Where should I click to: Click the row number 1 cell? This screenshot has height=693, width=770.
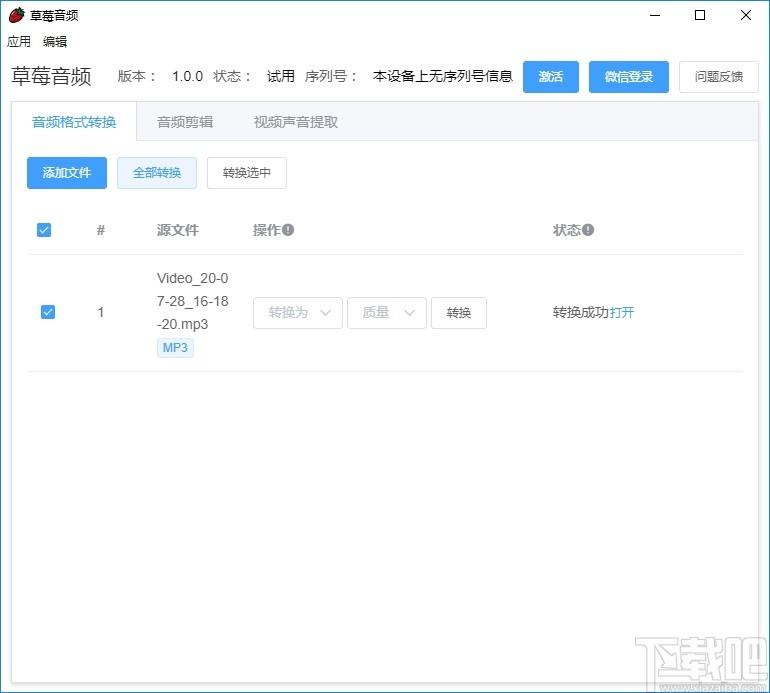point(101,312)
